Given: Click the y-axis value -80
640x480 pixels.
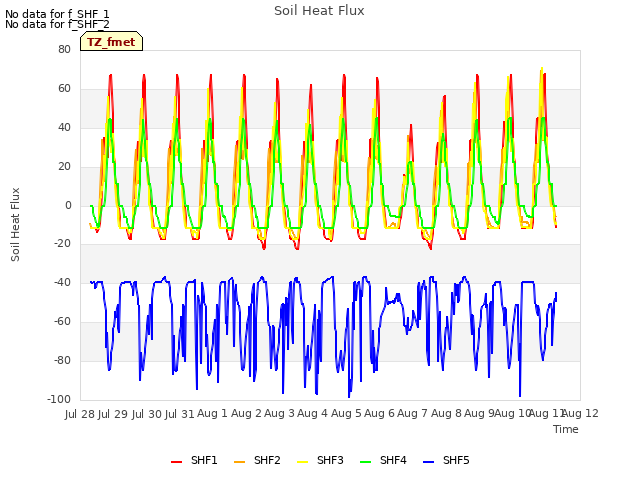Looking at the screenshot, I should click(62, 361).
